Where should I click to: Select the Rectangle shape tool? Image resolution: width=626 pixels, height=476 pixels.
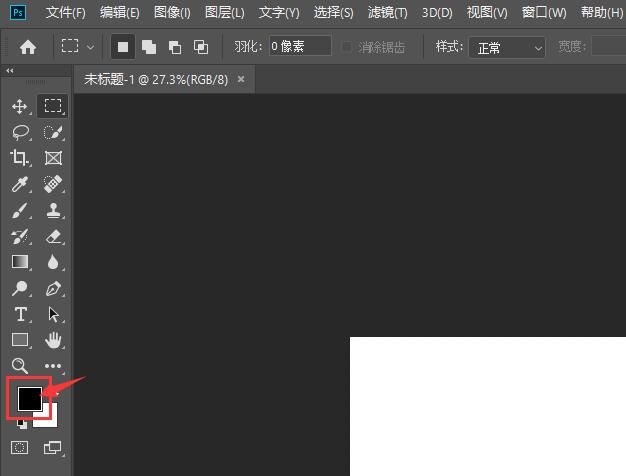[20, 340]
